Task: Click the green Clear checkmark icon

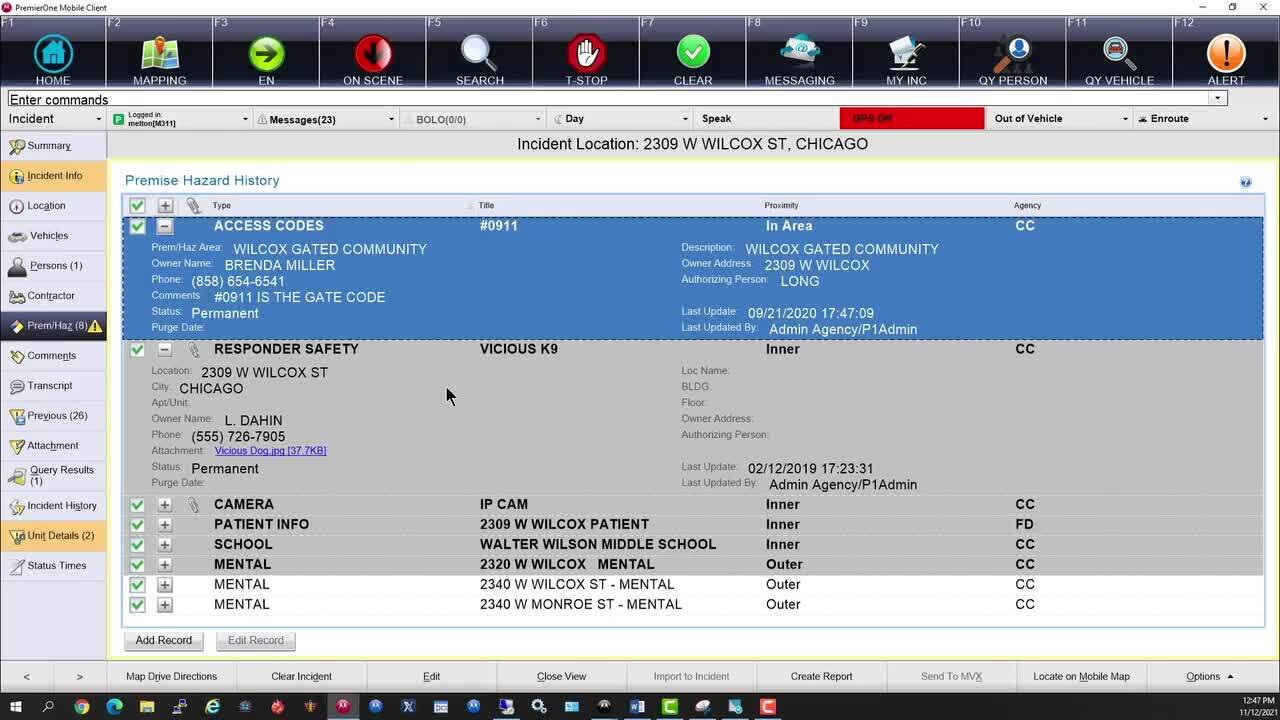Action: (692, 55)
